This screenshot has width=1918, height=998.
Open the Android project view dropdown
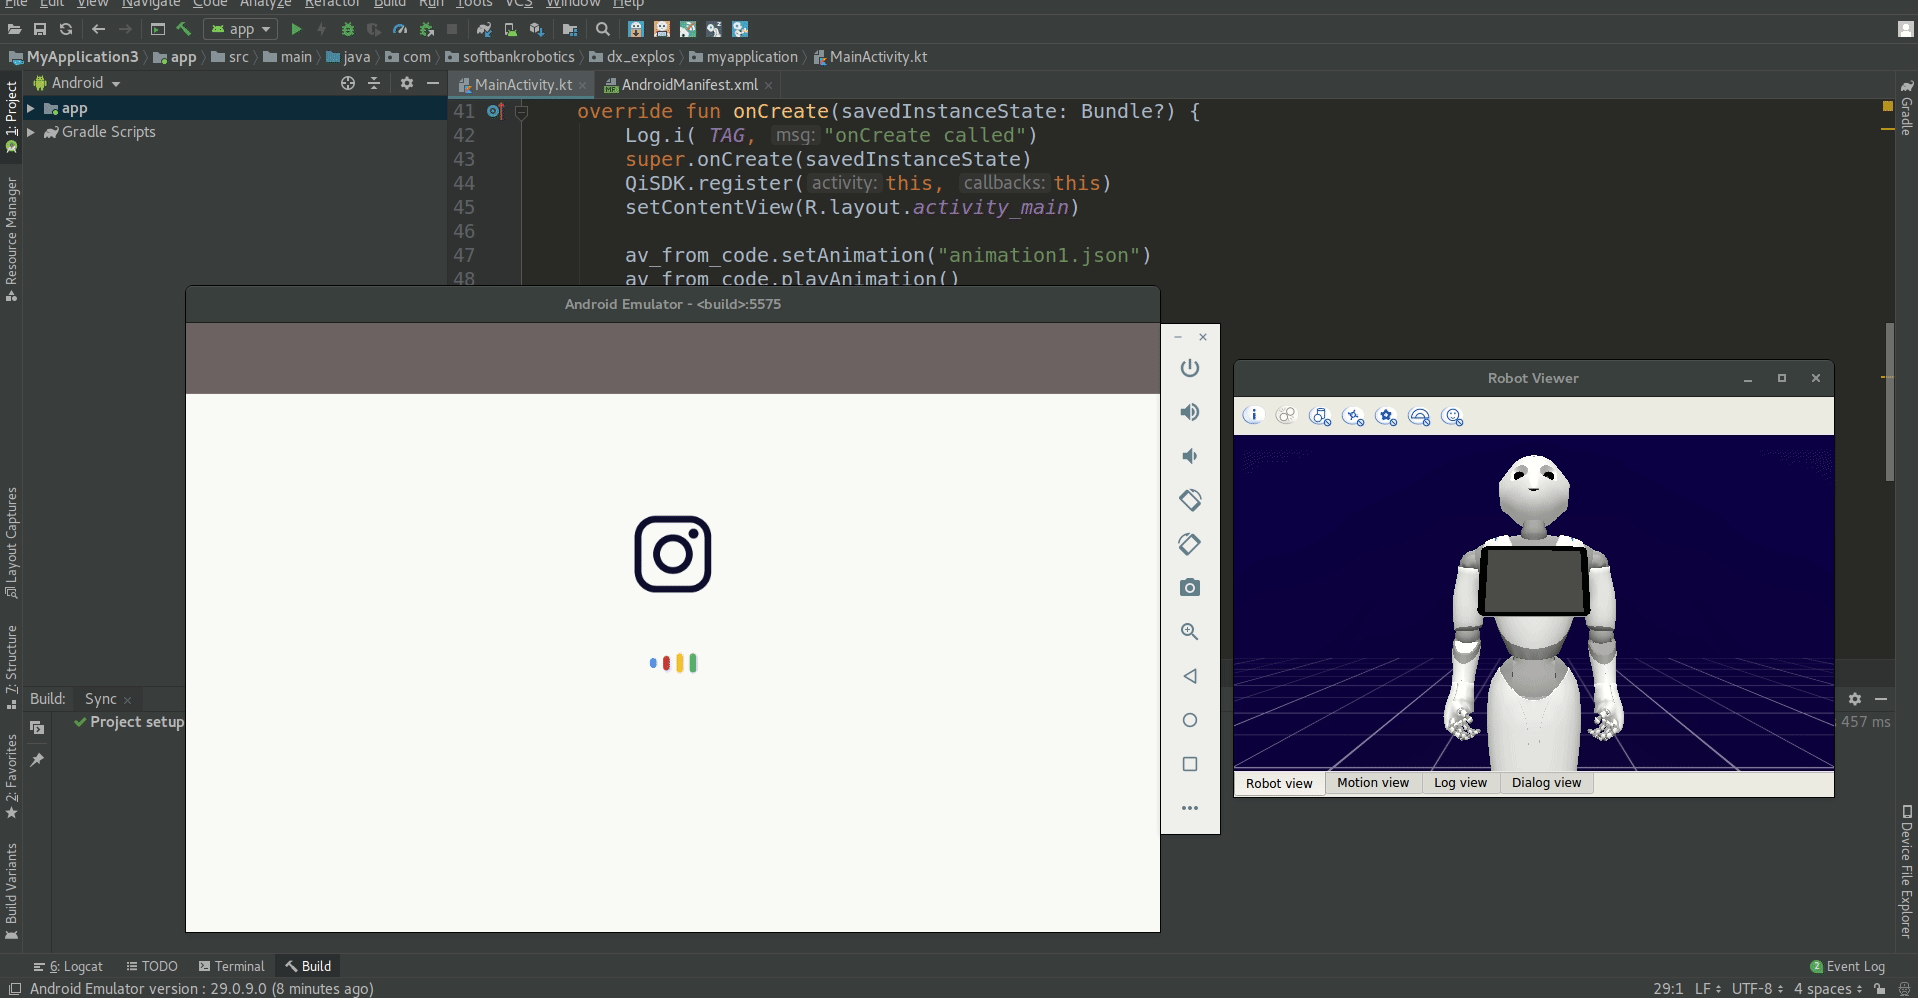tap(77, 83)
